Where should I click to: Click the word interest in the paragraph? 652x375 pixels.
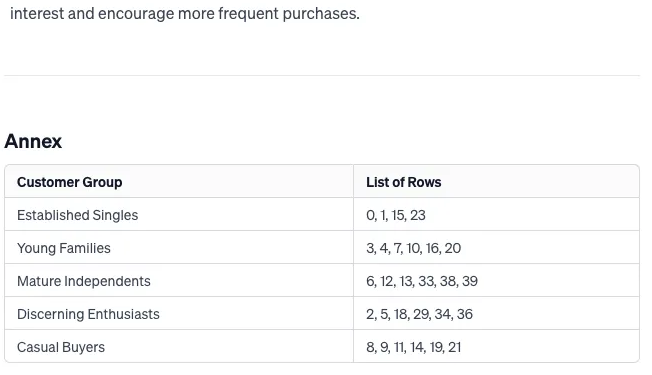click(x=37, y=14)
